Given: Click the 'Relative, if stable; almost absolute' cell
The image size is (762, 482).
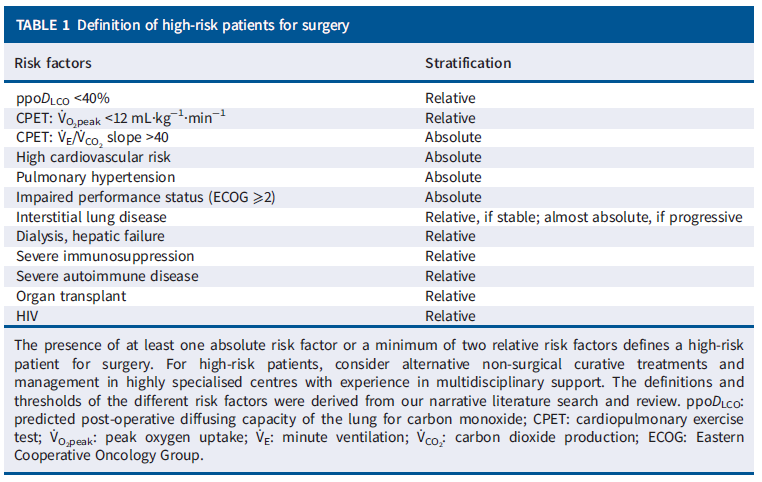Looking at the screenshot, I should pyautogui.click(x=583, y=217).
